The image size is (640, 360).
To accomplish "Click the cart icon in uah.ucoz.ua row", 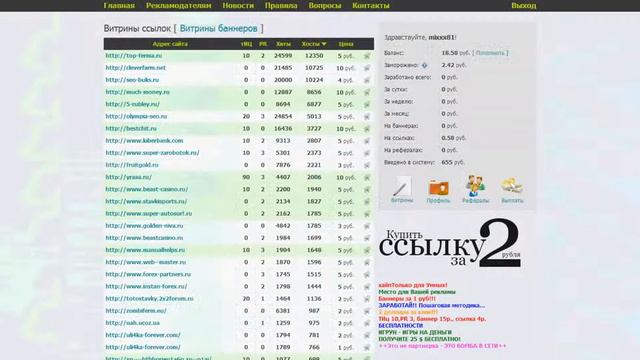I will coord(367,323).
